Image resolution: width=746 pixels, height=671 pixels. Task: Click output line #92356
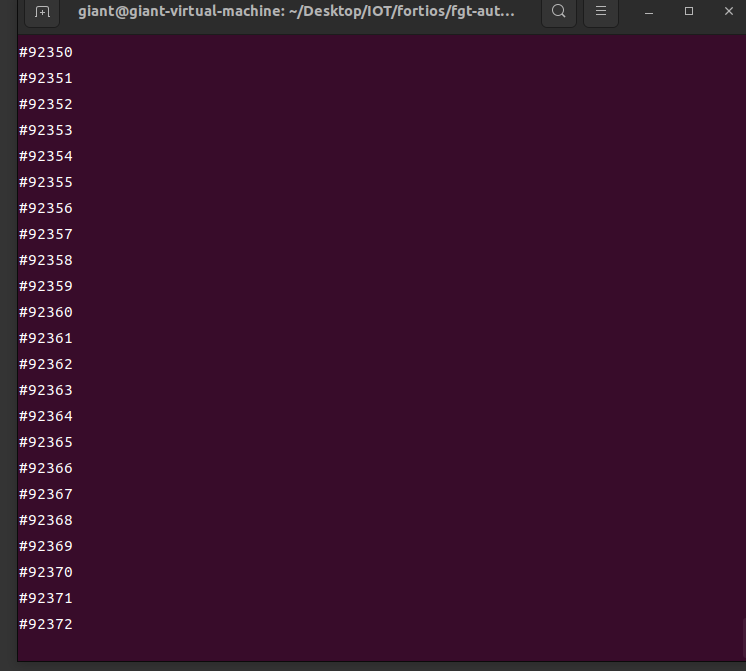point(46,208)
